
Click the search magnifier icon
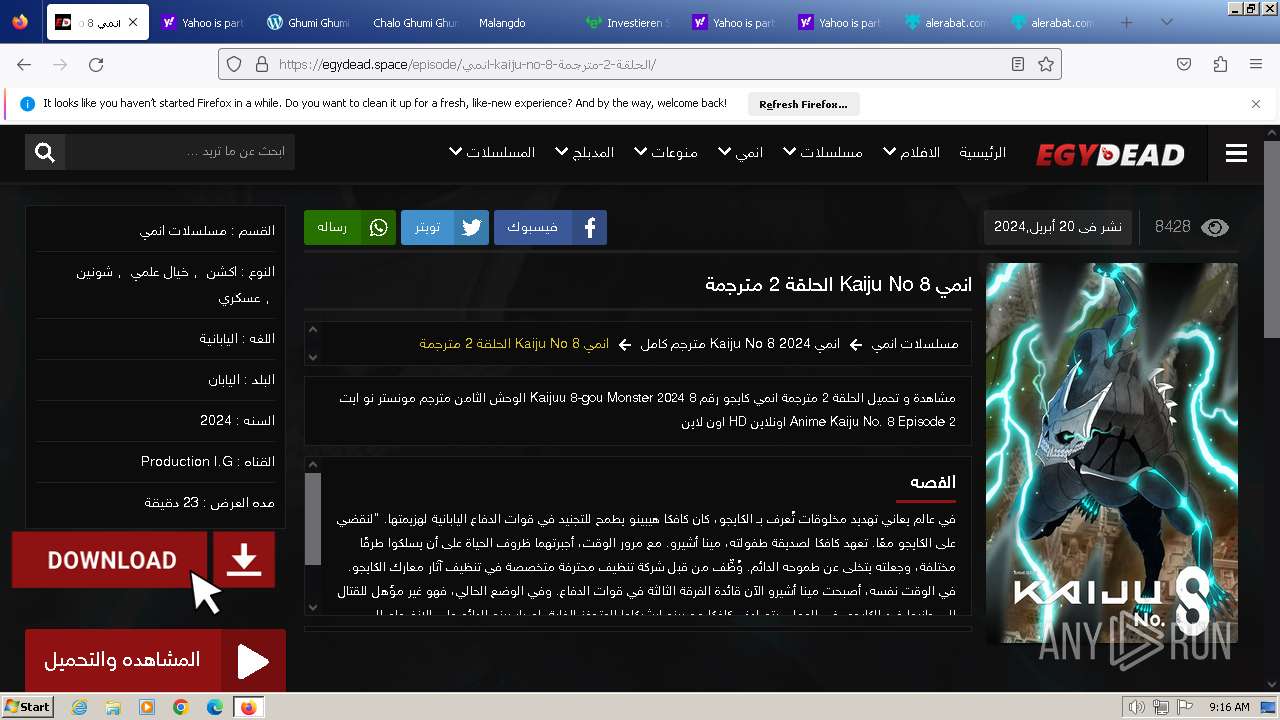[45, 152]
